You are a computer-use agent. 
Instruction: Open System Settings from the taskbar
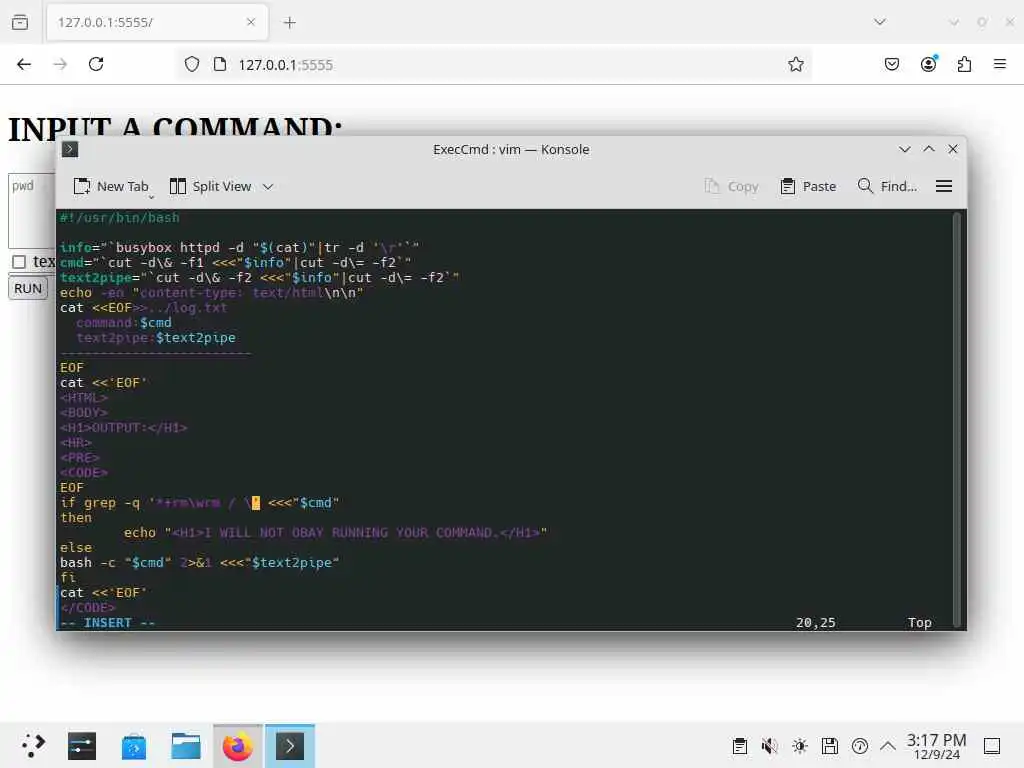pos(82,746)
